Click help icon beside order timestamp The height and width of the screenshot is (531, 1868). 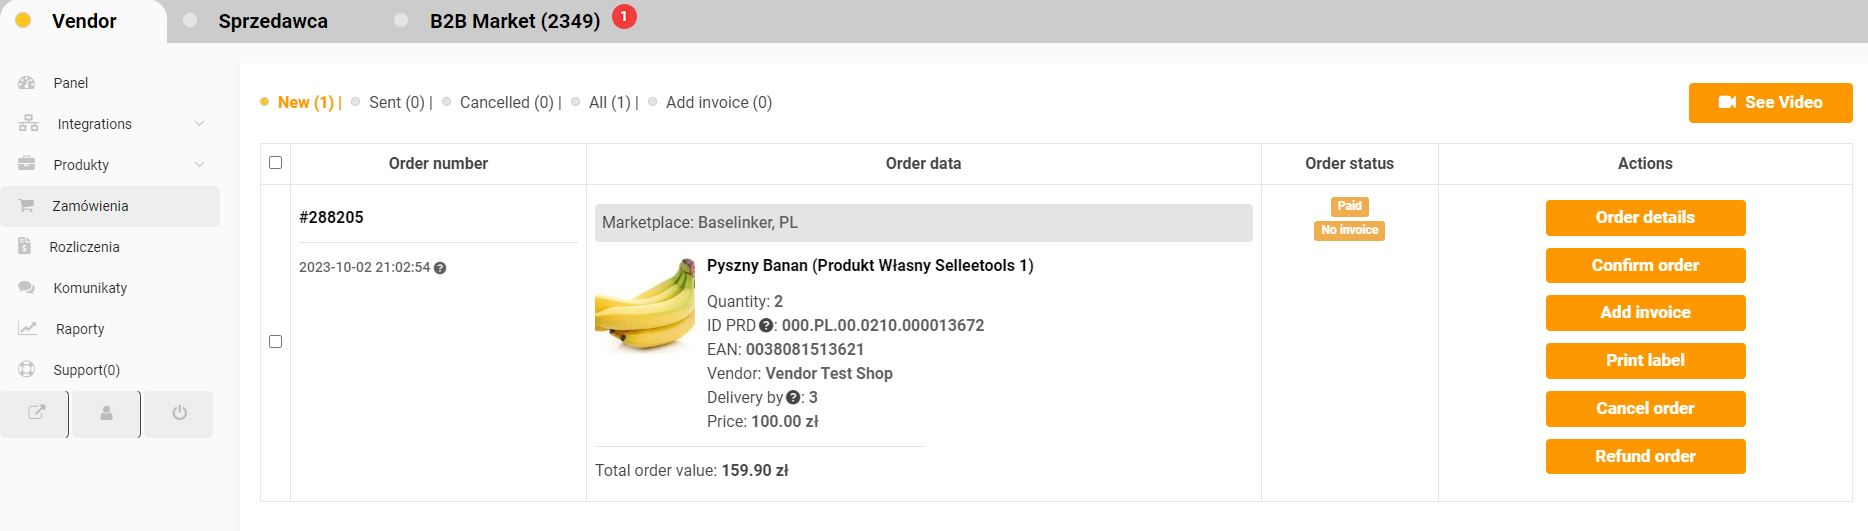pos(440,268)
